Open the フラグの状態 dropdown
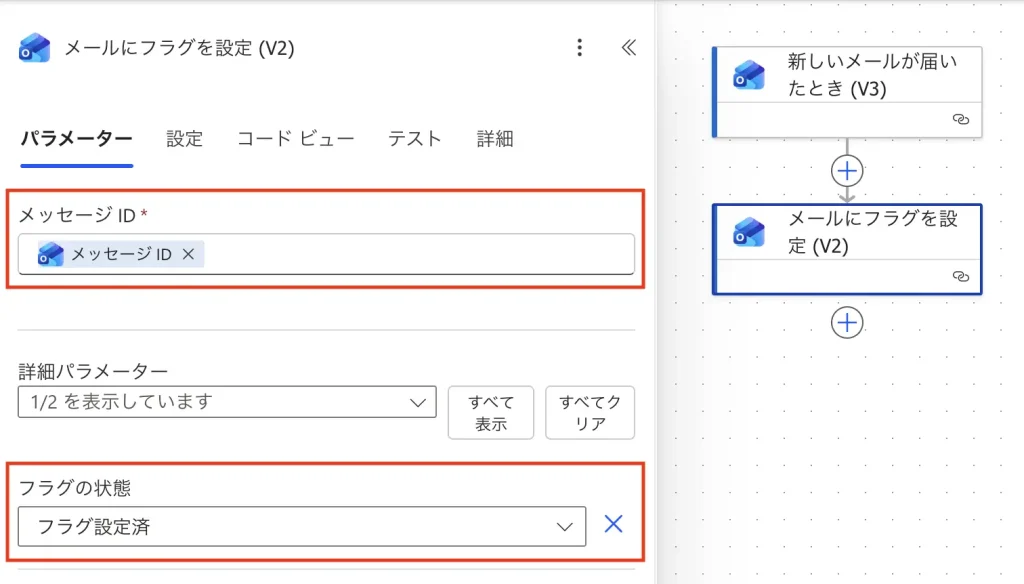 coord(301,526)
